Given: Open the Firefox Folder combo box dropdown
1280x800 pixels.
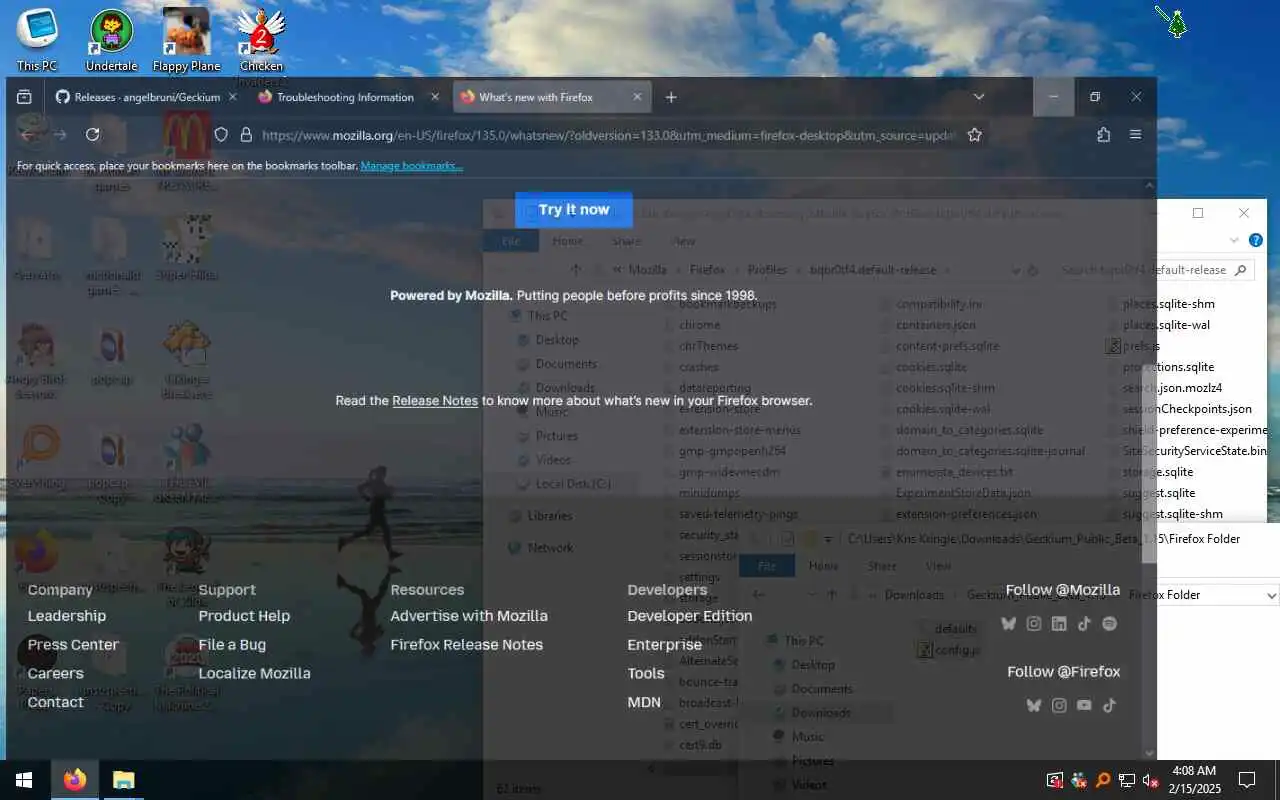Looking at the screenshot, I should (x=1271, y=595).
